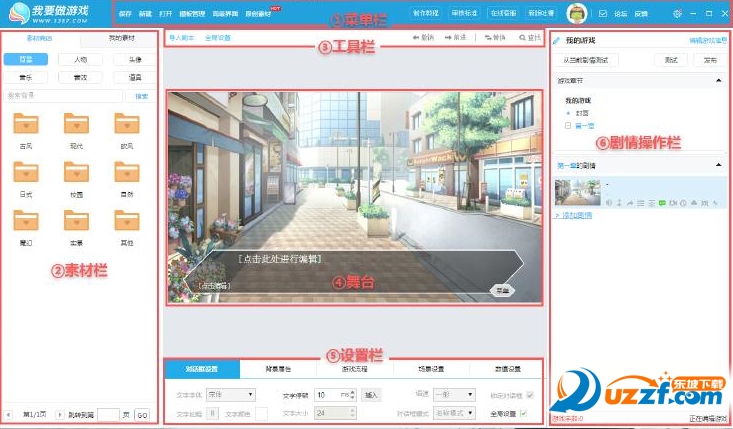733x429 pixels.
Task: Collapse the 第一章 tree node box
Action: [568, 126]
